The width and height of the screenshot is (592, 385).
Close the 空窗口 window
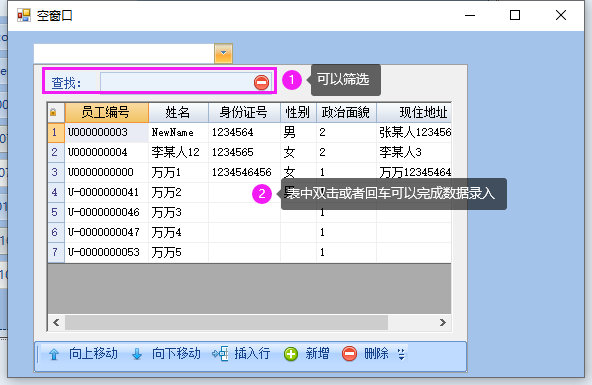561,15
